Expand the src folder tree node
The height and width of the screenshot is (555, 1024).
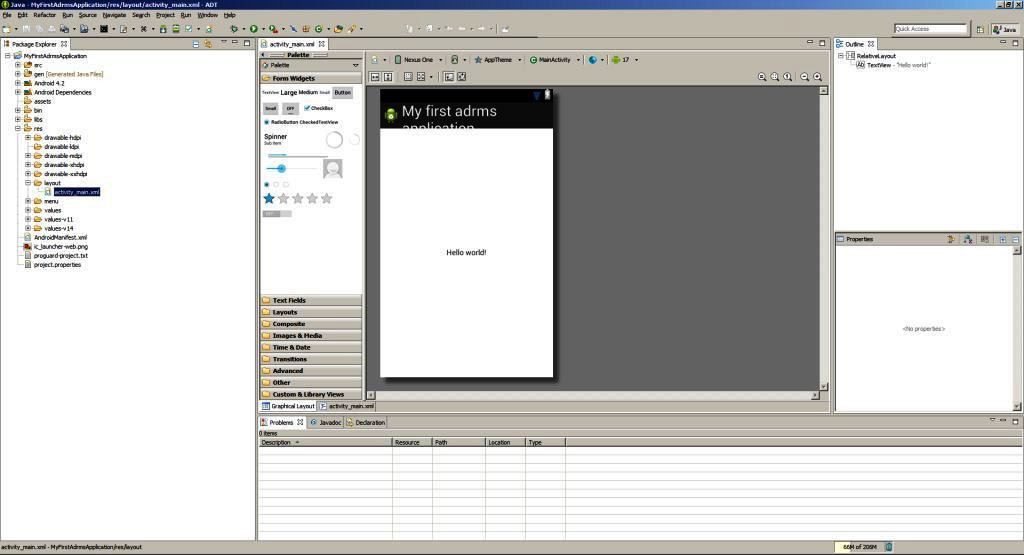tap(18, 65)
